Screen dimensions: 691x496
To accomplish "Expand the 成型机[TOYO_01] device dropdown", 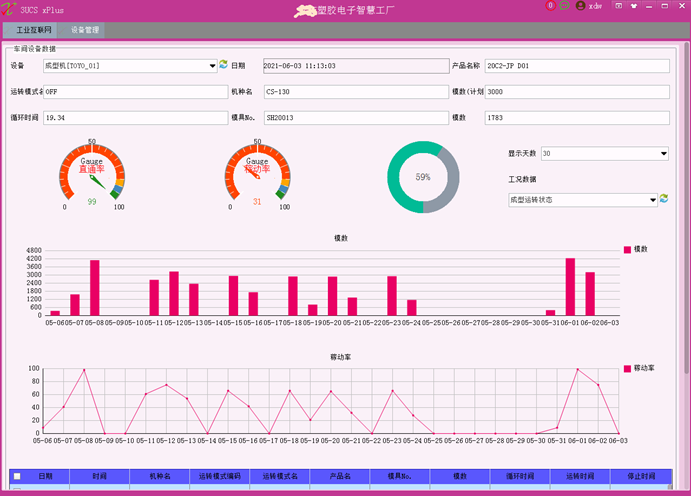I will point(130,66).
